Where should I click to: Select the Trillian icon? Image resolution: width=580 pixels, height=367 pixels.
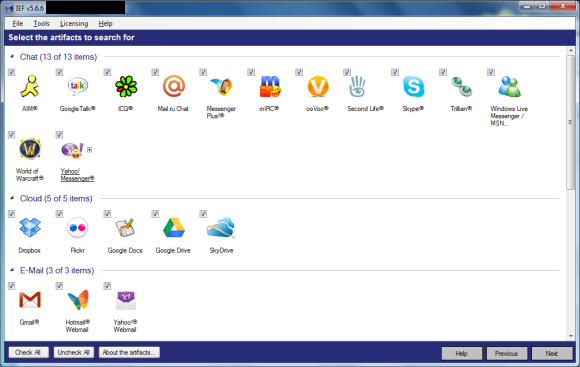[461, 86]
